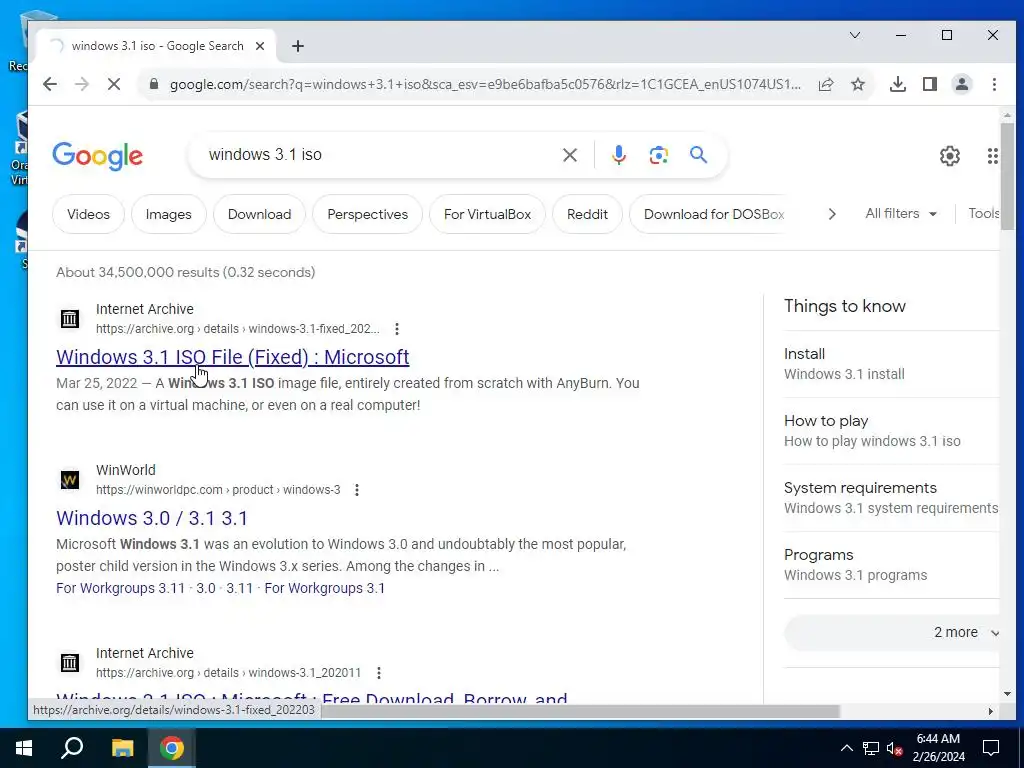
Task: Stop loading the page
Action: (x=114, y=84)
